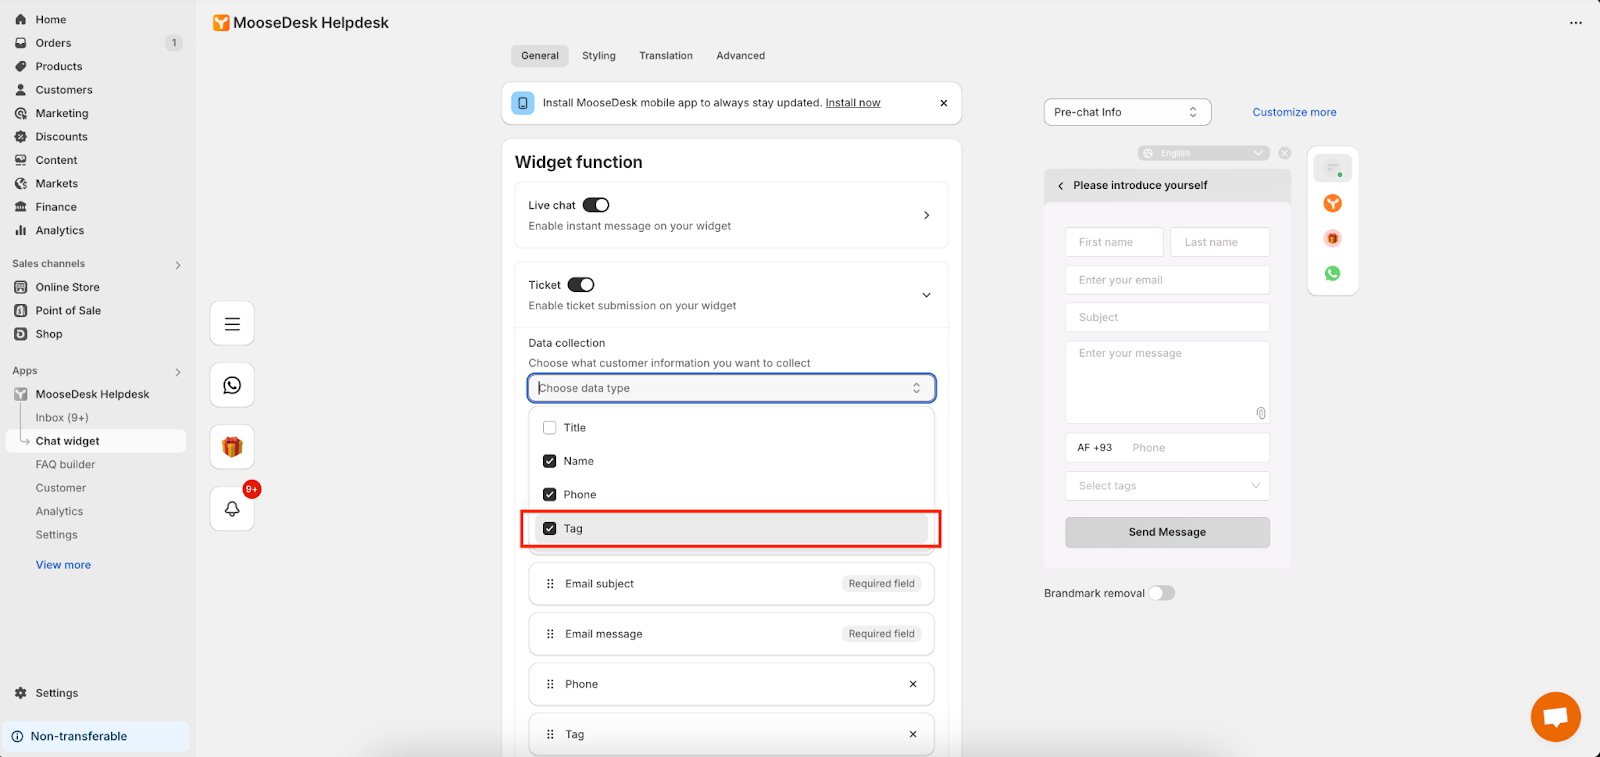The height and width of the screenshot is (757, 1600).
Task: Open the gift box floating button
Action: pos(232,447)
